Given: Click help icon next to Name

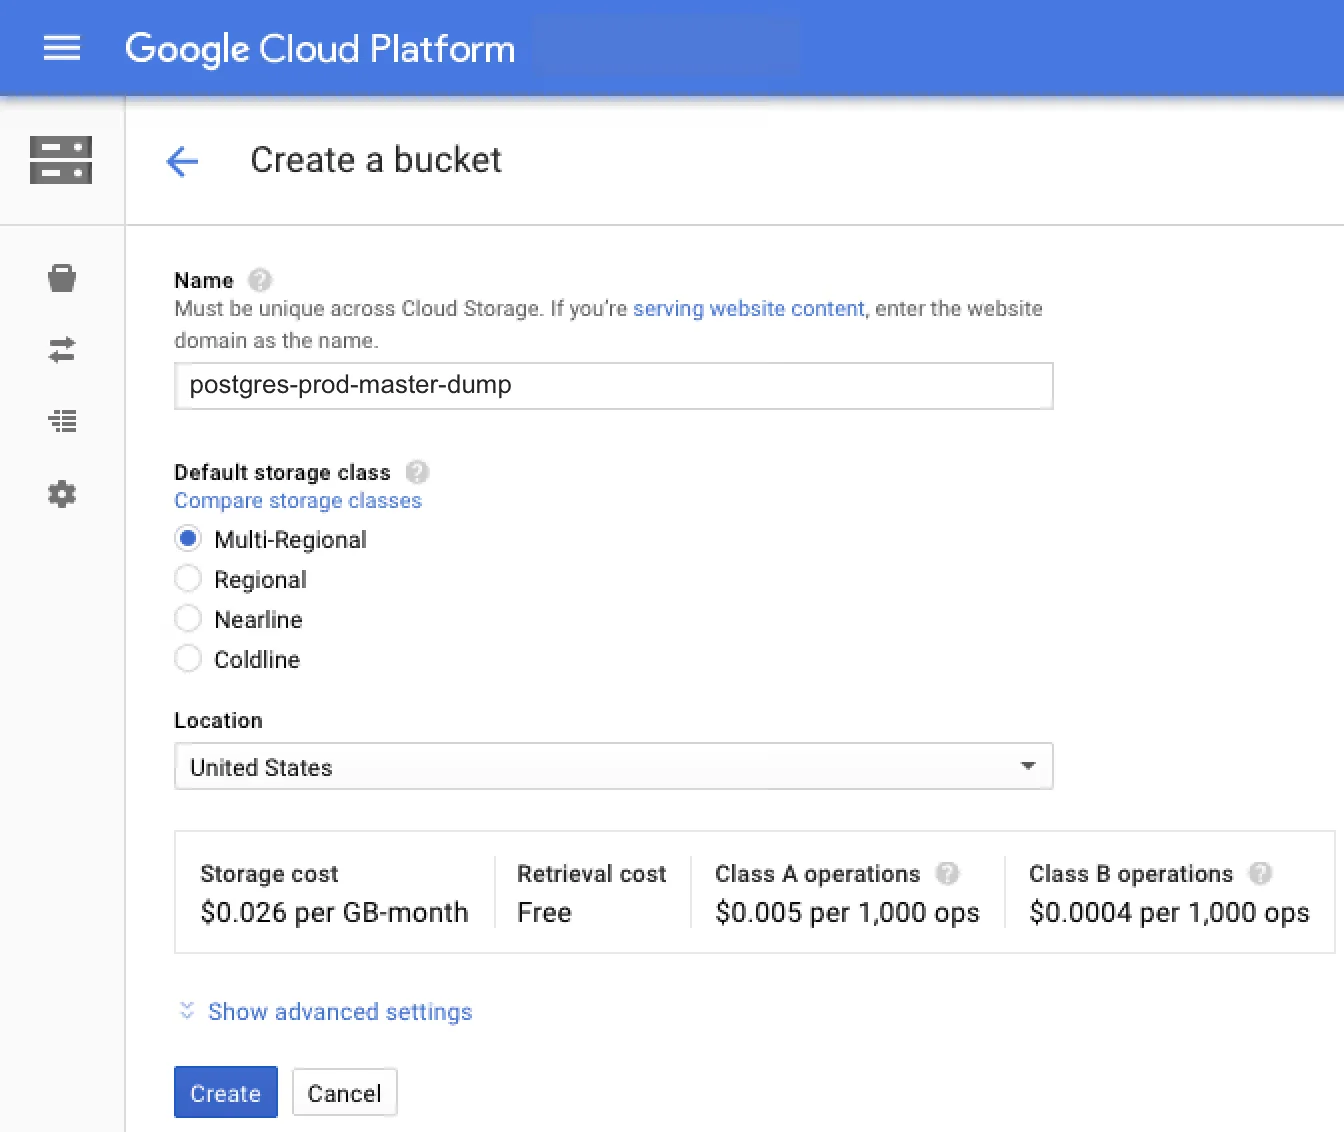Looking at the screenshot, I should [260, 280].
